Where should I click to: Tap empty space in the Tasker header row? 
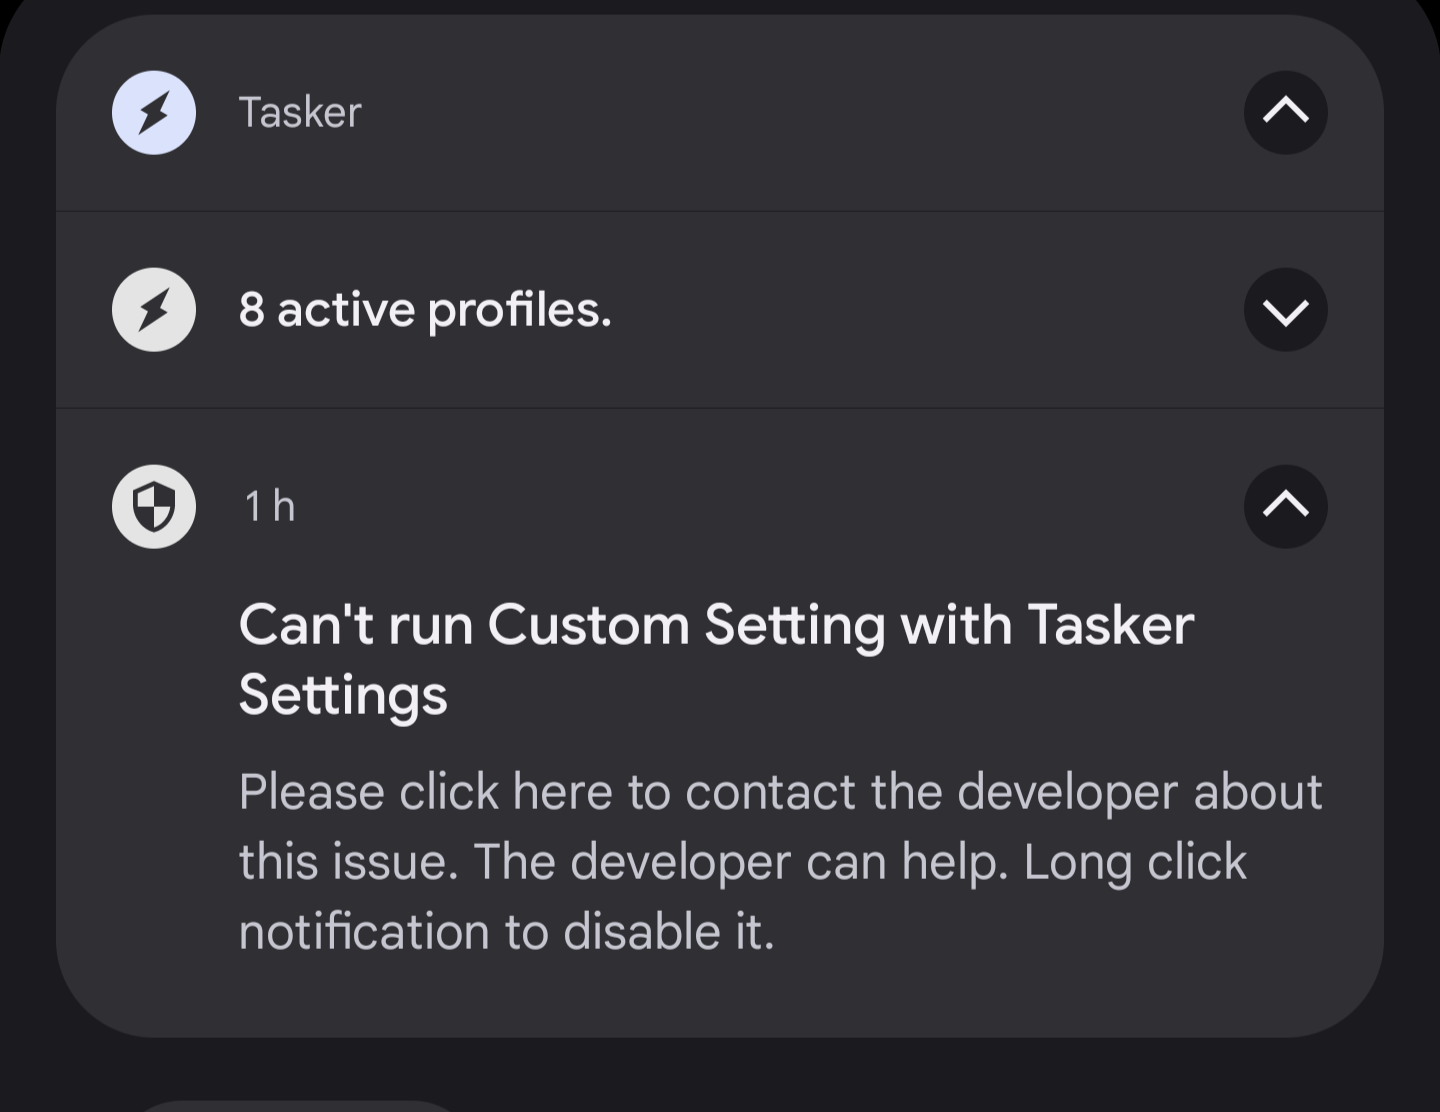[800, 112]
